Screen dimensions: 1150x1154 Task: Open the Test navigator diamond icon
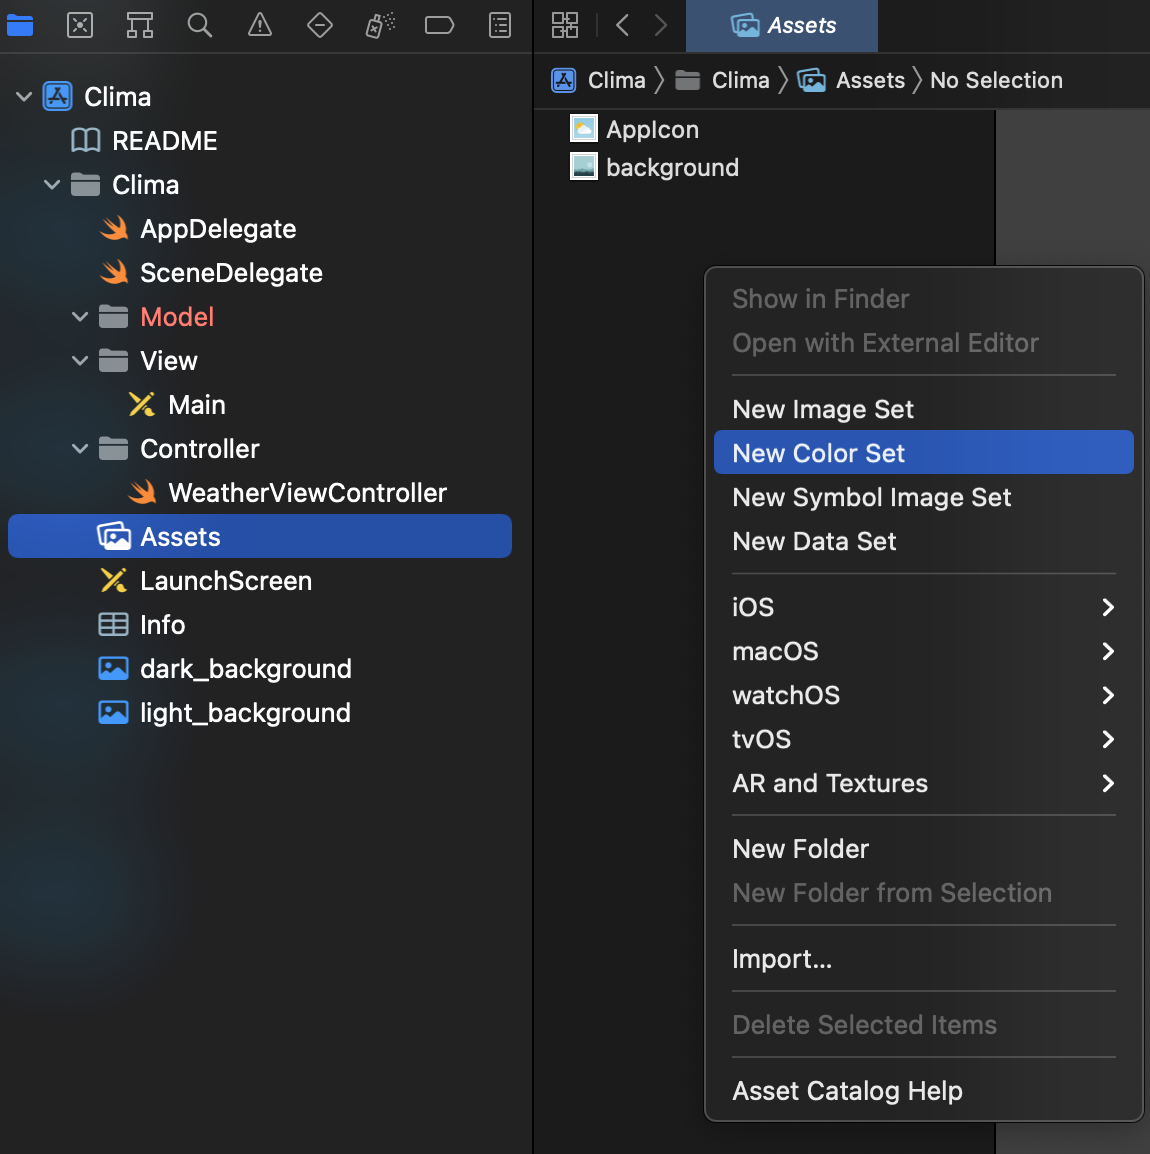319,26
